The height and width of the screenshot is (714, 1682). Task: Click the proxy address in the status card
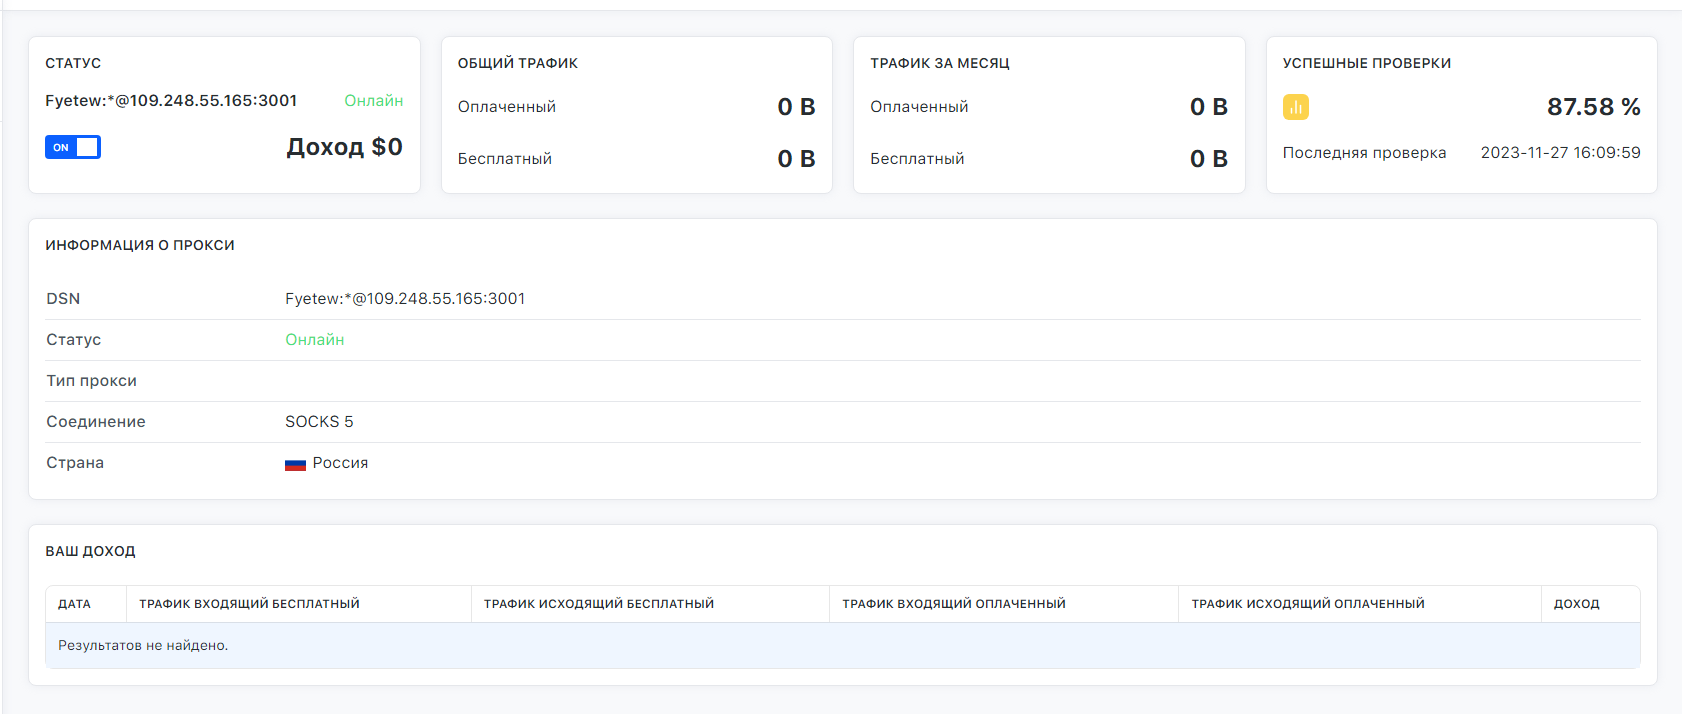click(171, 101)
